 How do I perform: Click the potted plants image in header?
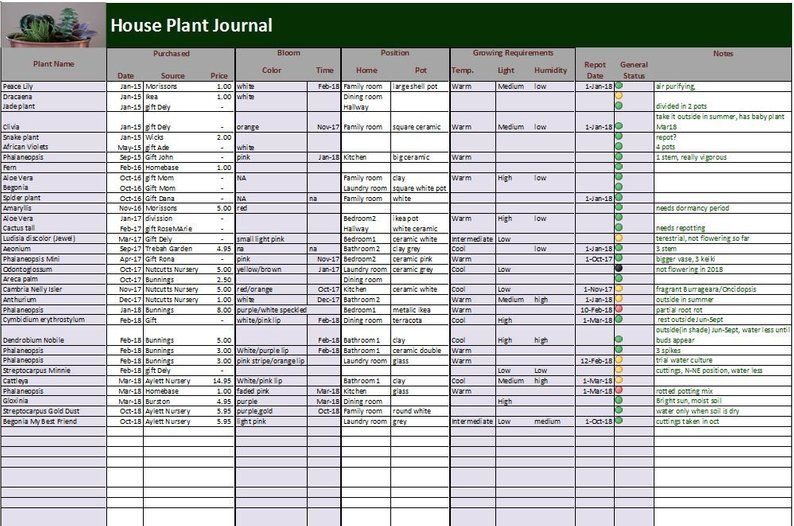click(53, 25)
